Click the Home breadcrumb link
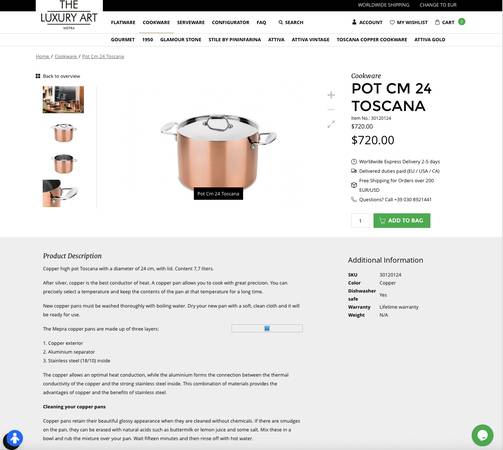503x450 pixels. 42,57
